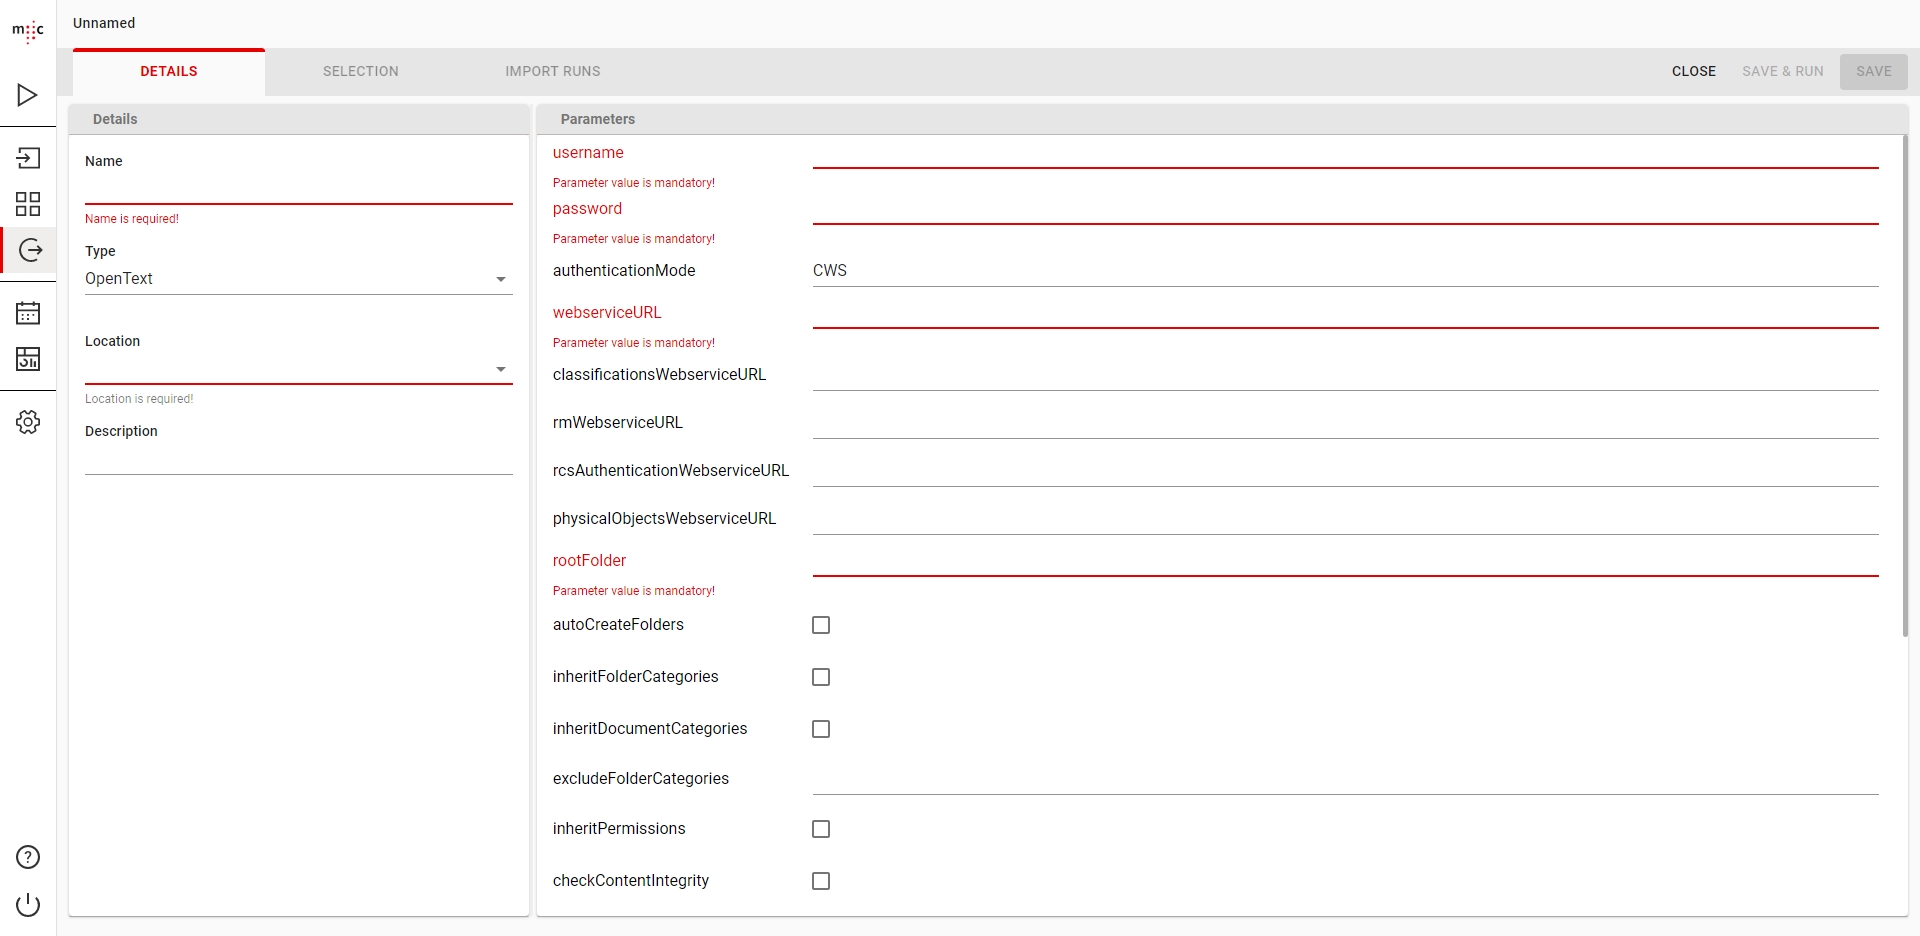The height and width of the screenshot is (936, 1920).
Task: Click the play icon in the sidebar
Action: (x=28, y=95)
